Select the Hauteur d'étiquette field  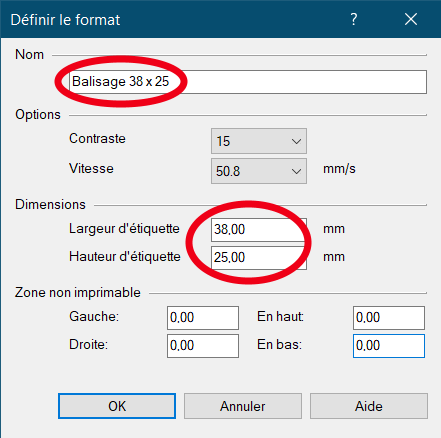[259, 258]
